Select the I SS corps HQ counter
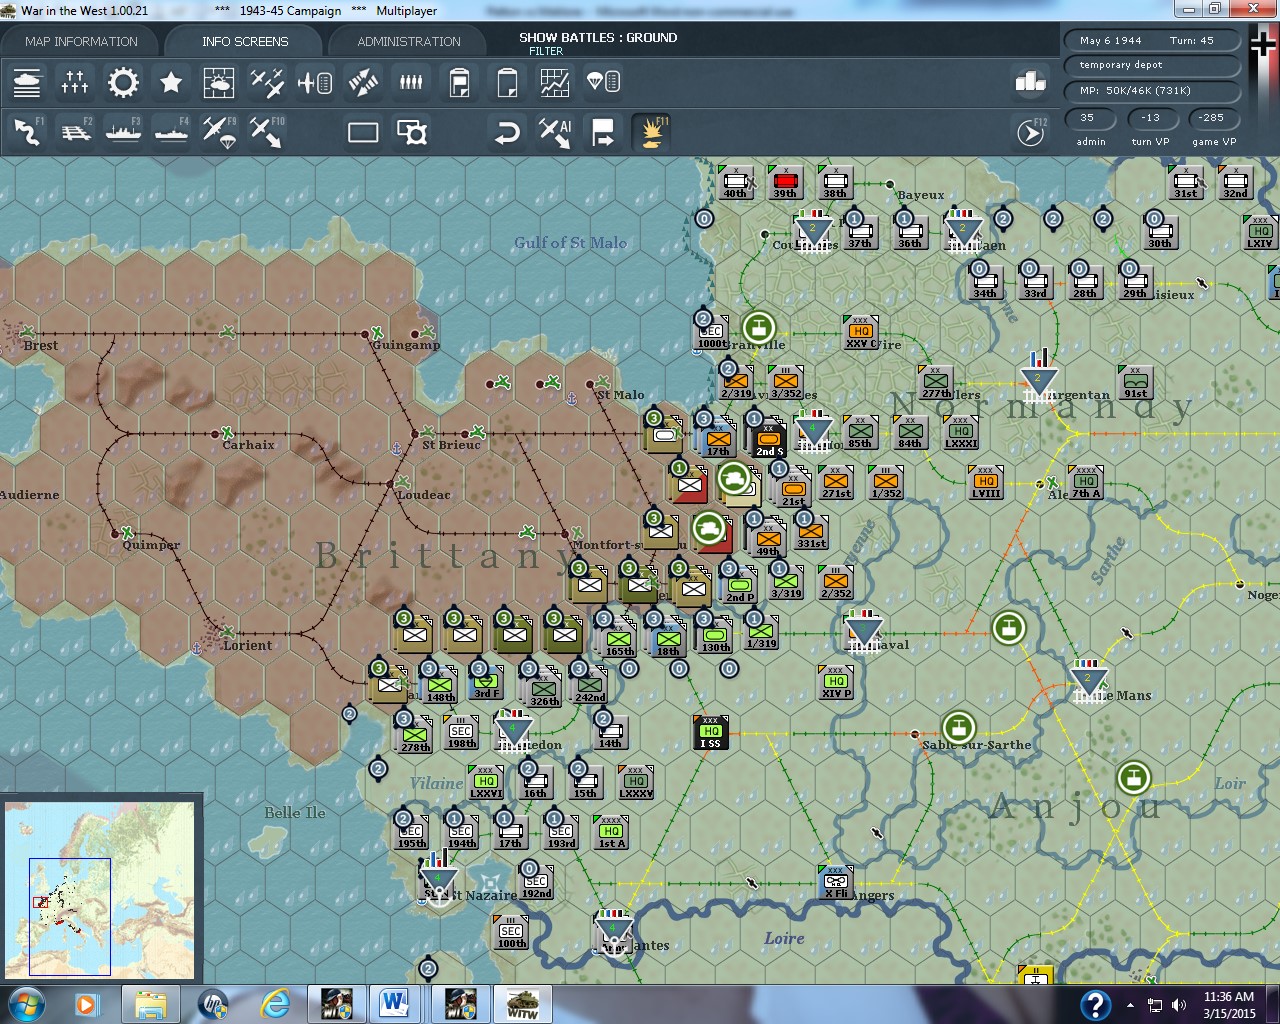 (711, 732)
